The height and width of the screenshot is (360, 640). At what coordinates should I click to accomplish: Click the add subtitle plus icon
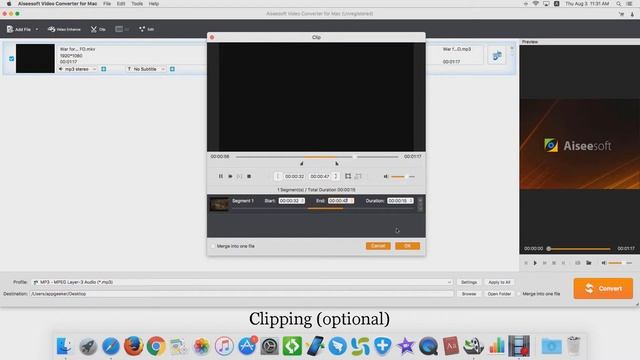tap(172, 69)
